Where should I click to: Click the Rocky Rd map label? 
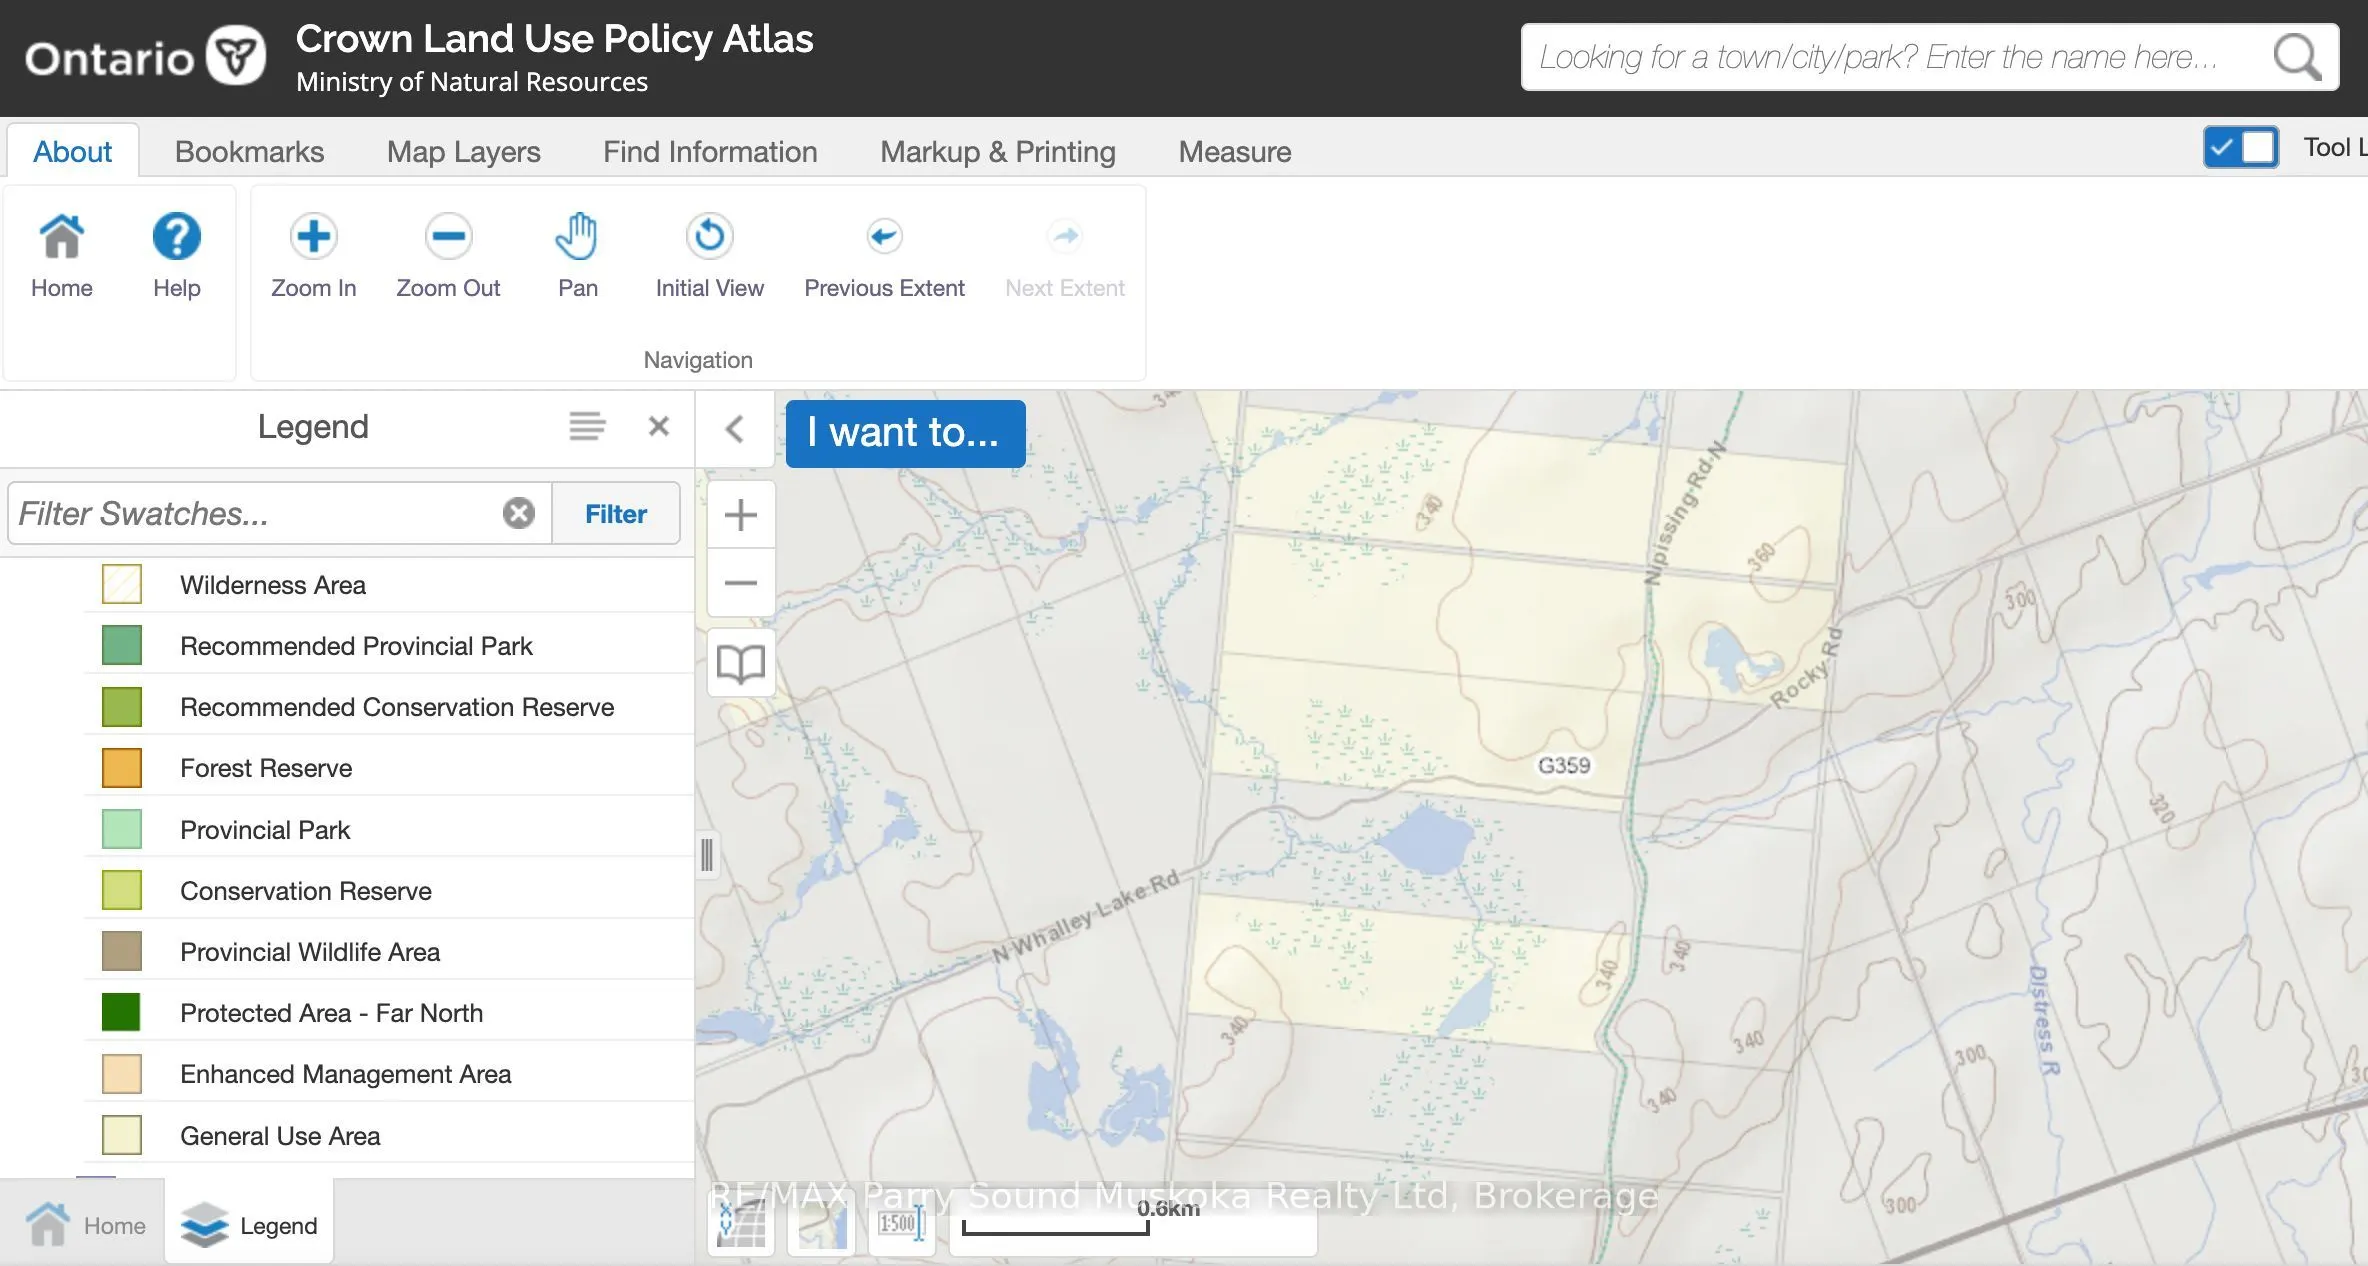pyautogui.click(x=1806, y=668)
